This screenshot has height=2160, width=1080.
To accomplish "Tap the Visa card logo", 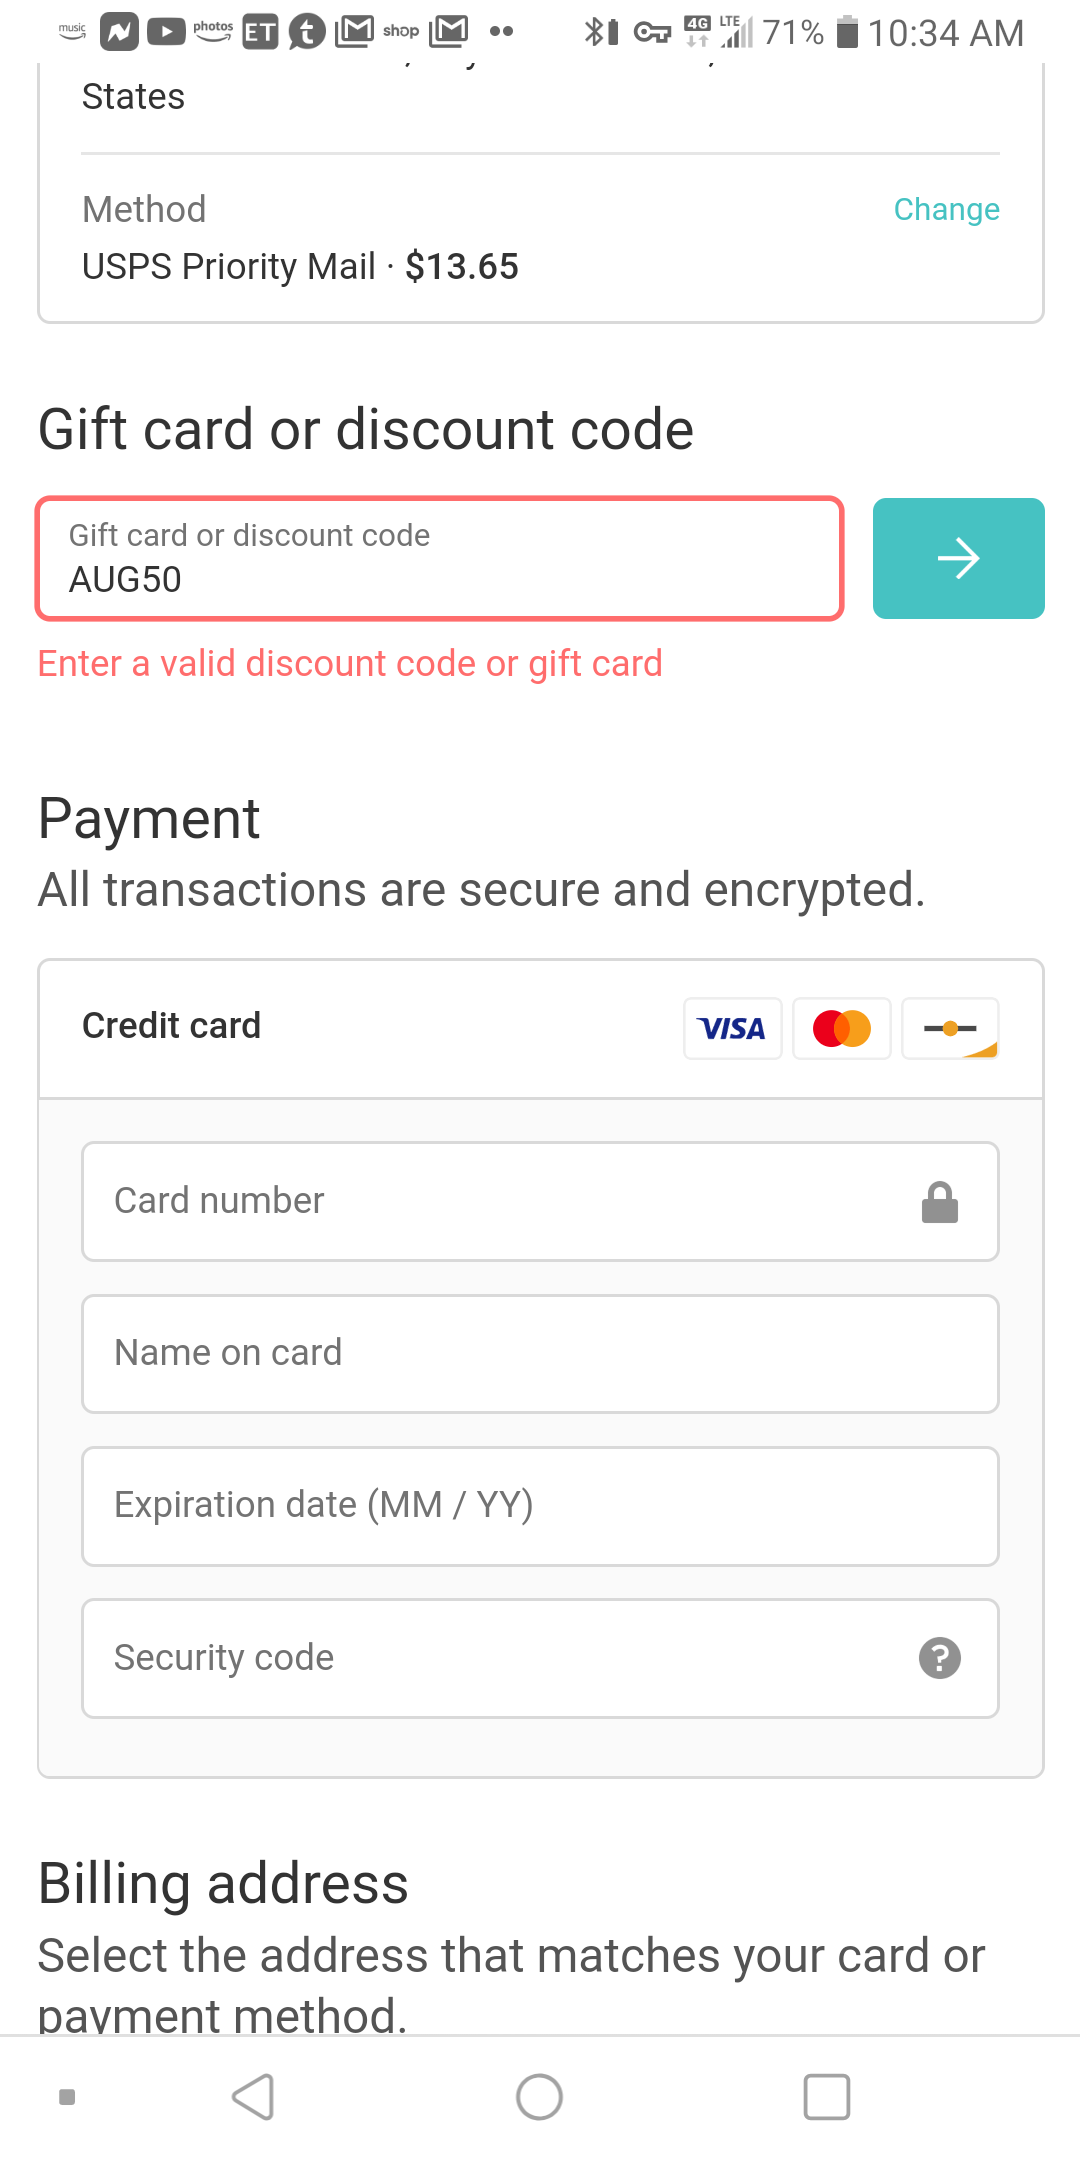I will coord(732,1028).
